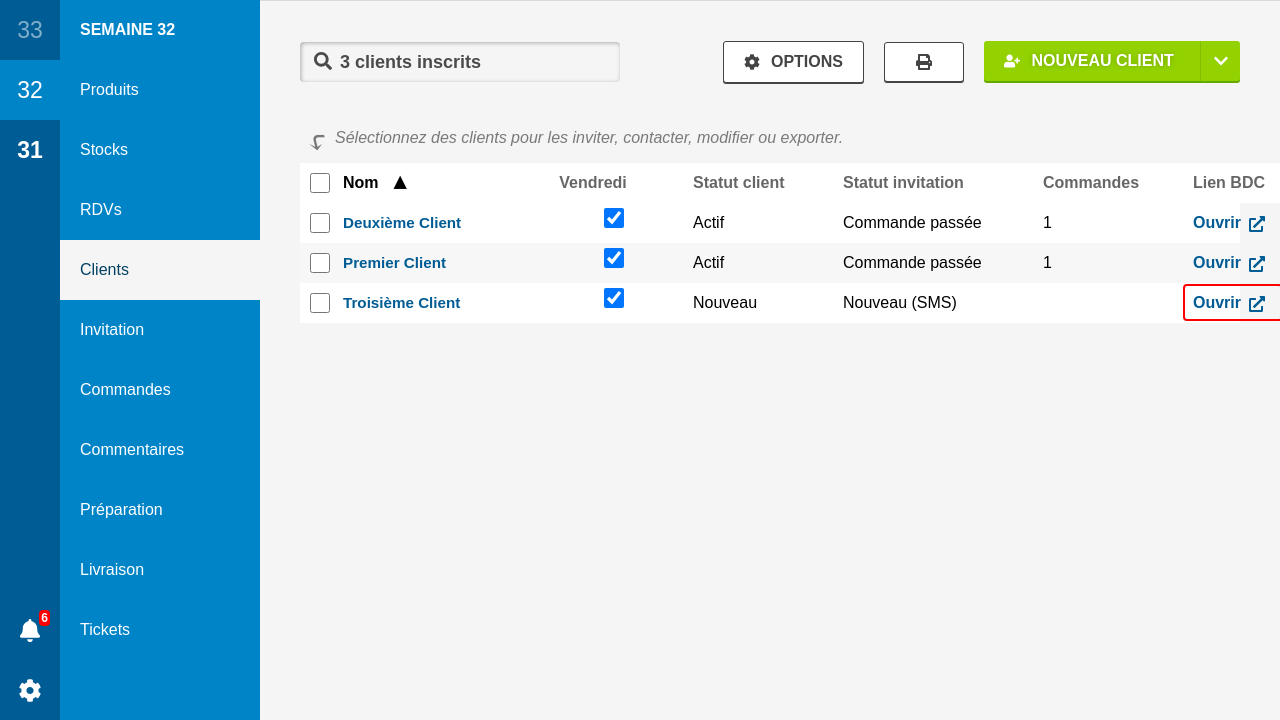The image size is (1280, 720).
Task: Focus the clients search field
Action: [x=470, y=62]
